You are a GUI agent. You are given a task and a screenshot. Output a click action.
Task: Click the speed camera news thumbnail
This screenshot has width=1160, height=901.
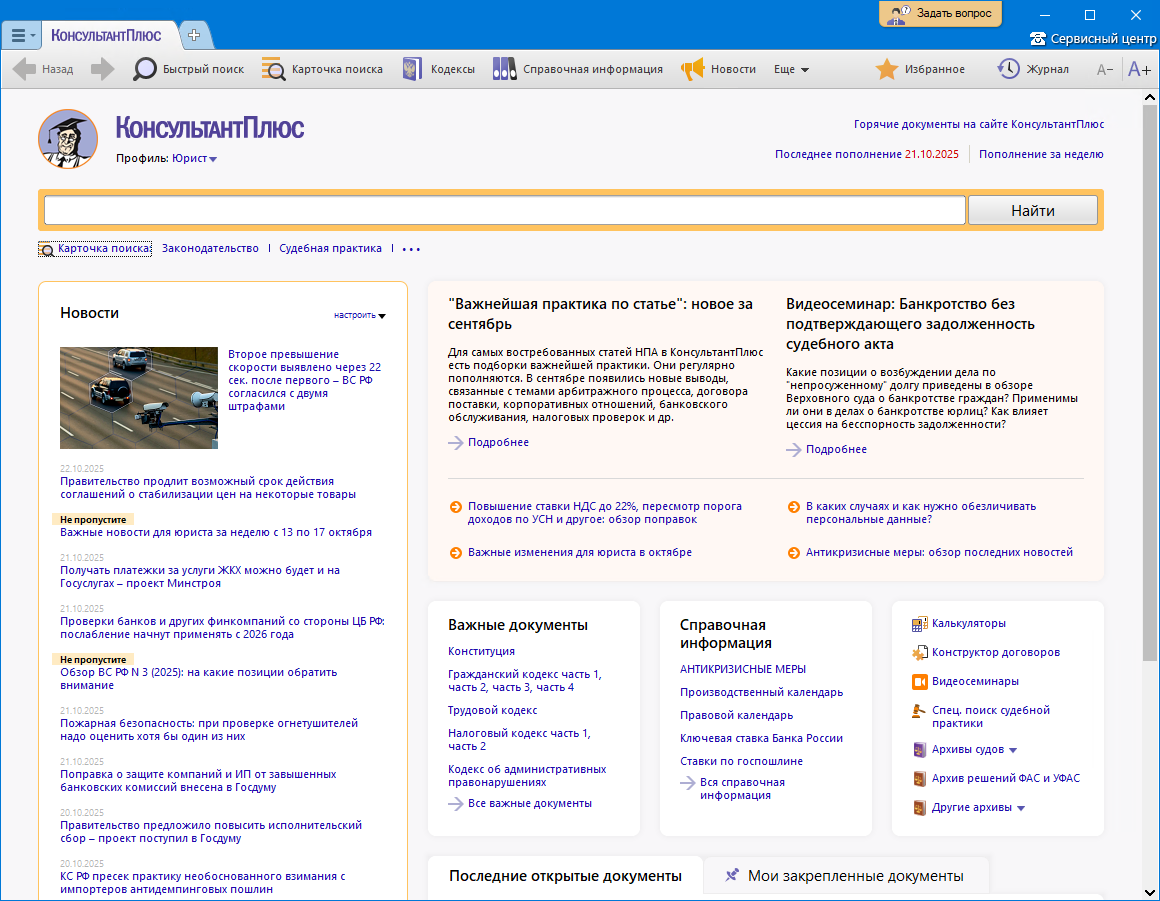139,397
